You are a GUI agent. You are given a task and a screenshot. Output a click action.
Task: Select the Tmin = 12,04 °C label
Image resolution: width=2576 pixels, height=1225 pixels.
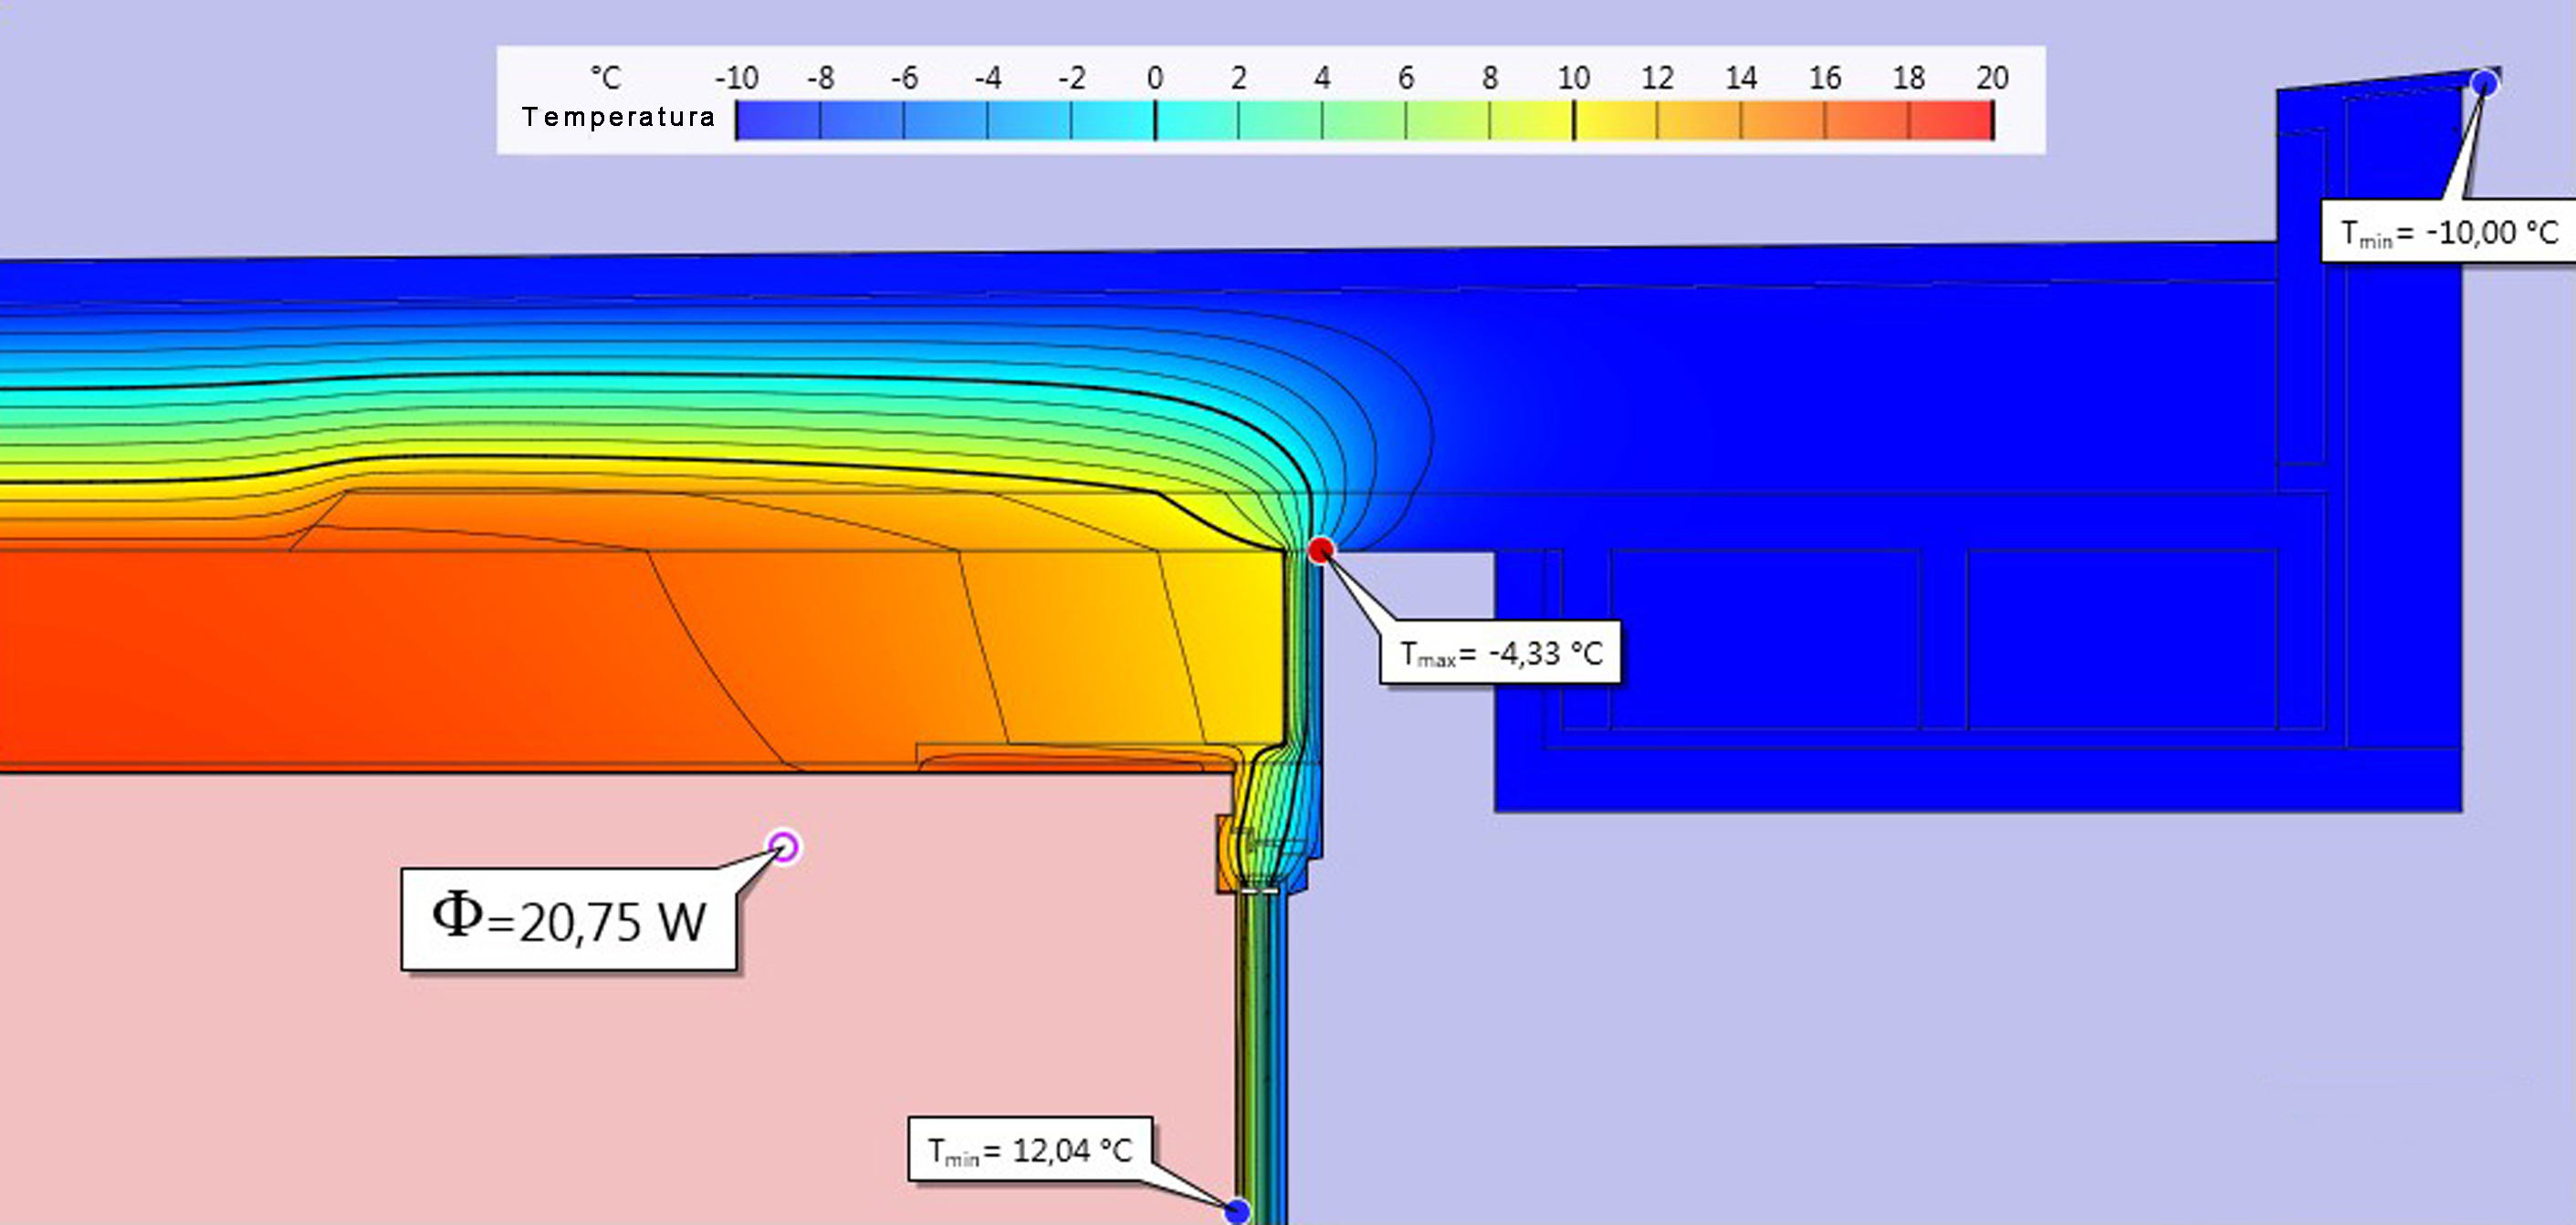pos(1030,1150)
